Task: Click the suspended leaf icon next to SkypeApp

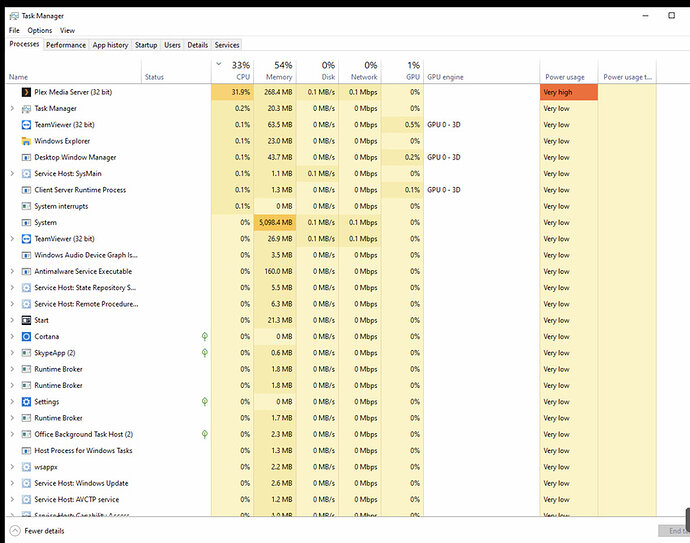Action: pyautogui.click(x=205, y=352)
